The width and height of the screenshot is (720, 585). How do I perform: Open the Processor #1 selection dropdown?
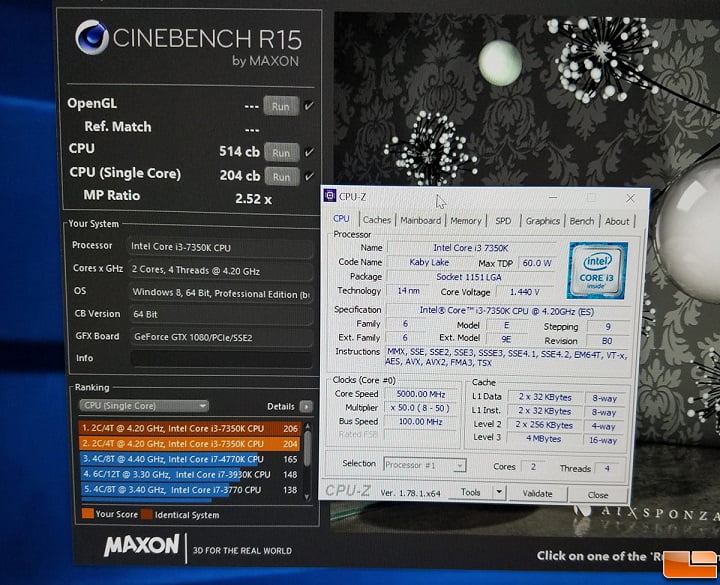click(x=424, y=465)
